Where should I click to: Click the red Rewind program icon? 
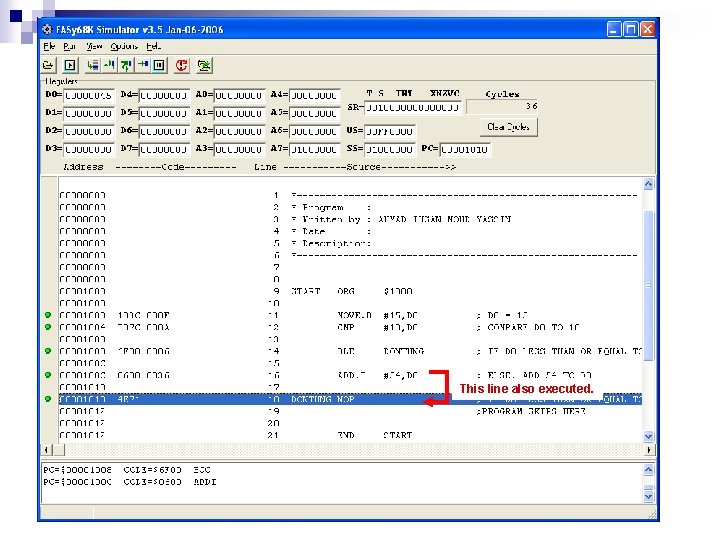pos(181,65)
